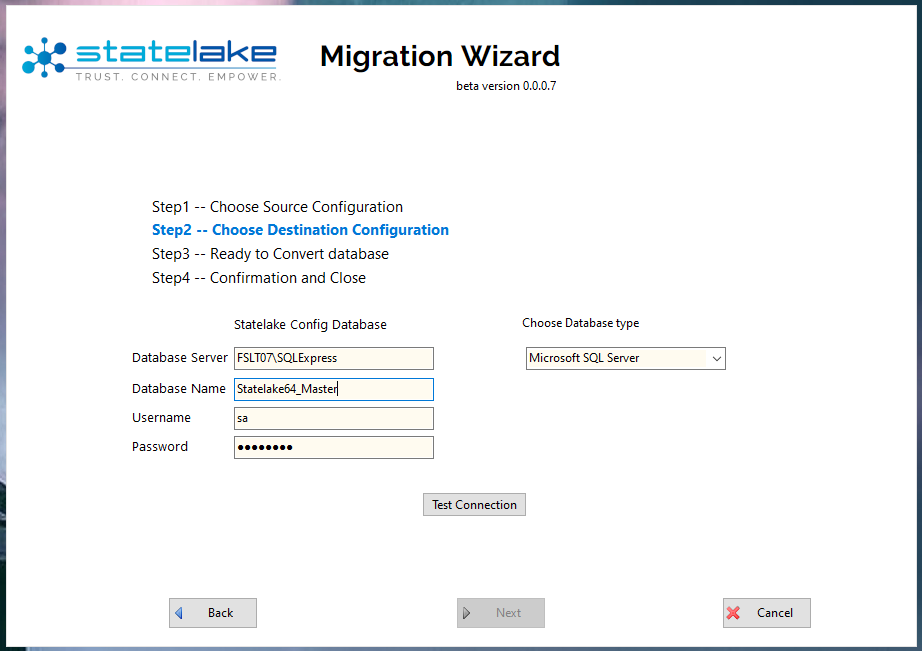Click the beta version 0.0.0.7 text

(x=506, y=86)
